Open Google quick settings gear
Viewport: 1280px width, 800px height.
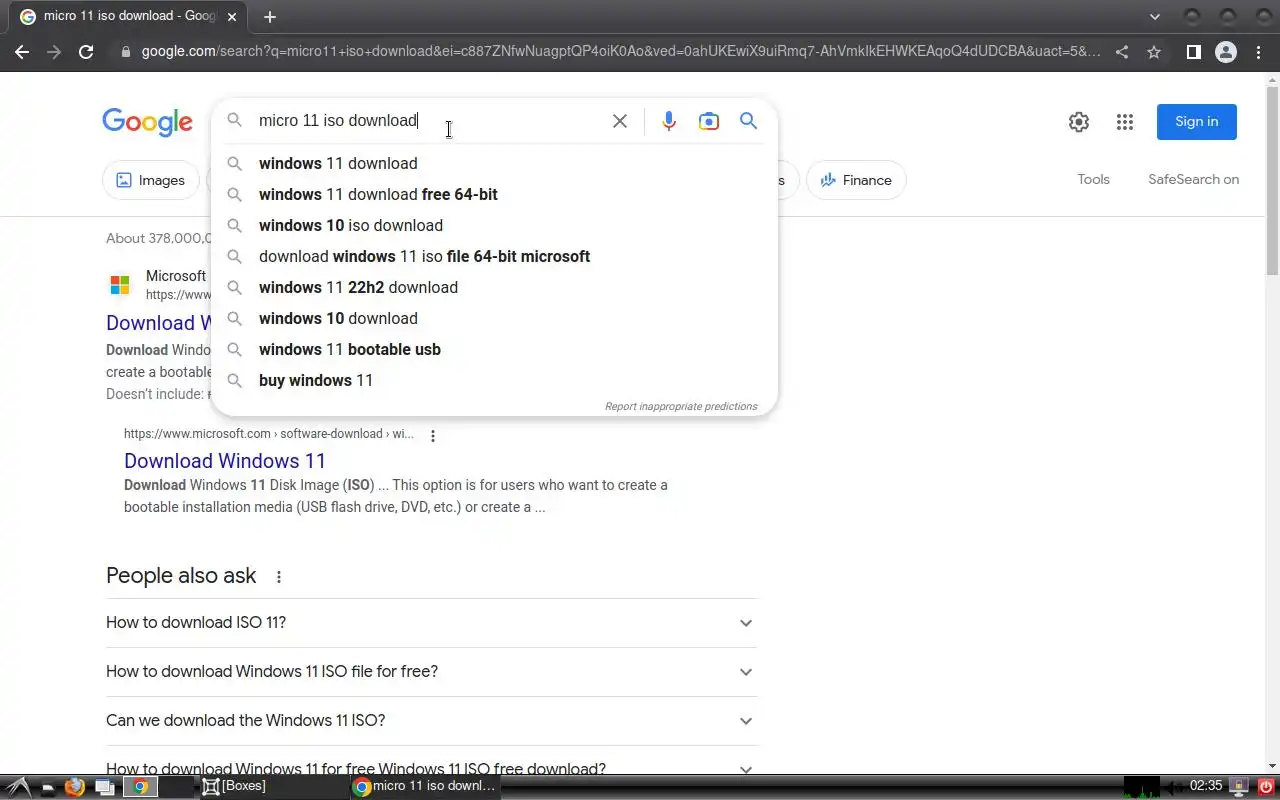tap(1079, 122)
